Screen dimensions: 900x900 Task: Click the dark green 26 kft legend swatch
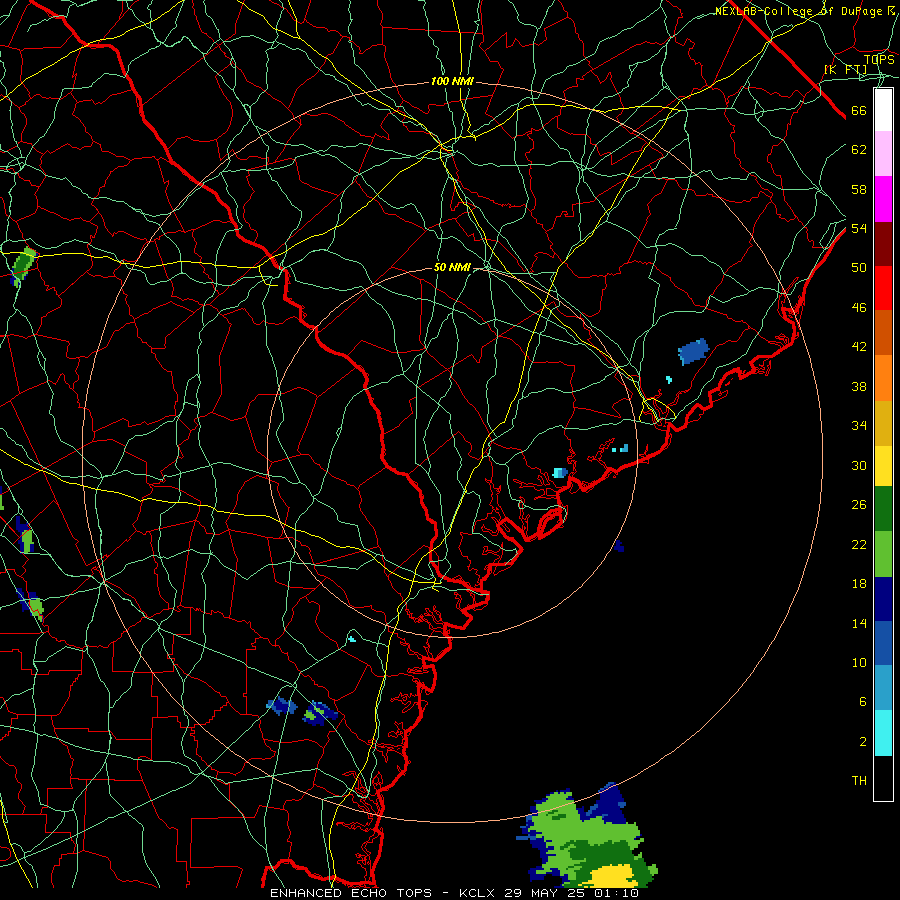tap(883, 509)
